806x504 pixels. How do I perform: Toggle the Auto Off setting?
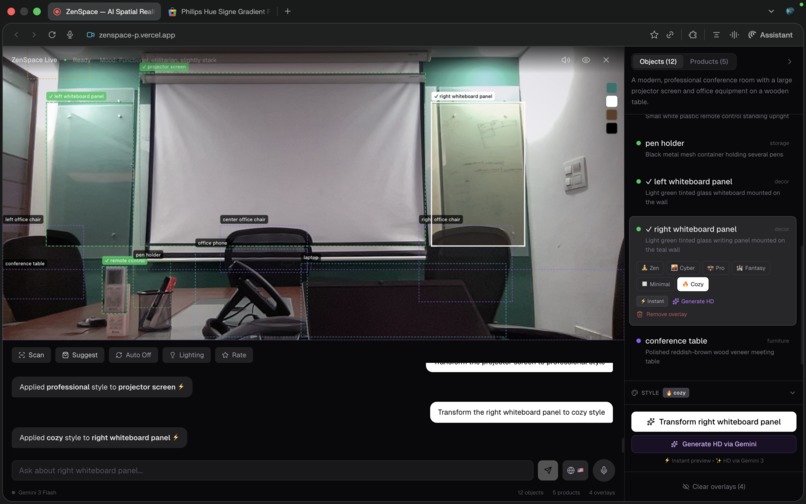coord(133,355)
